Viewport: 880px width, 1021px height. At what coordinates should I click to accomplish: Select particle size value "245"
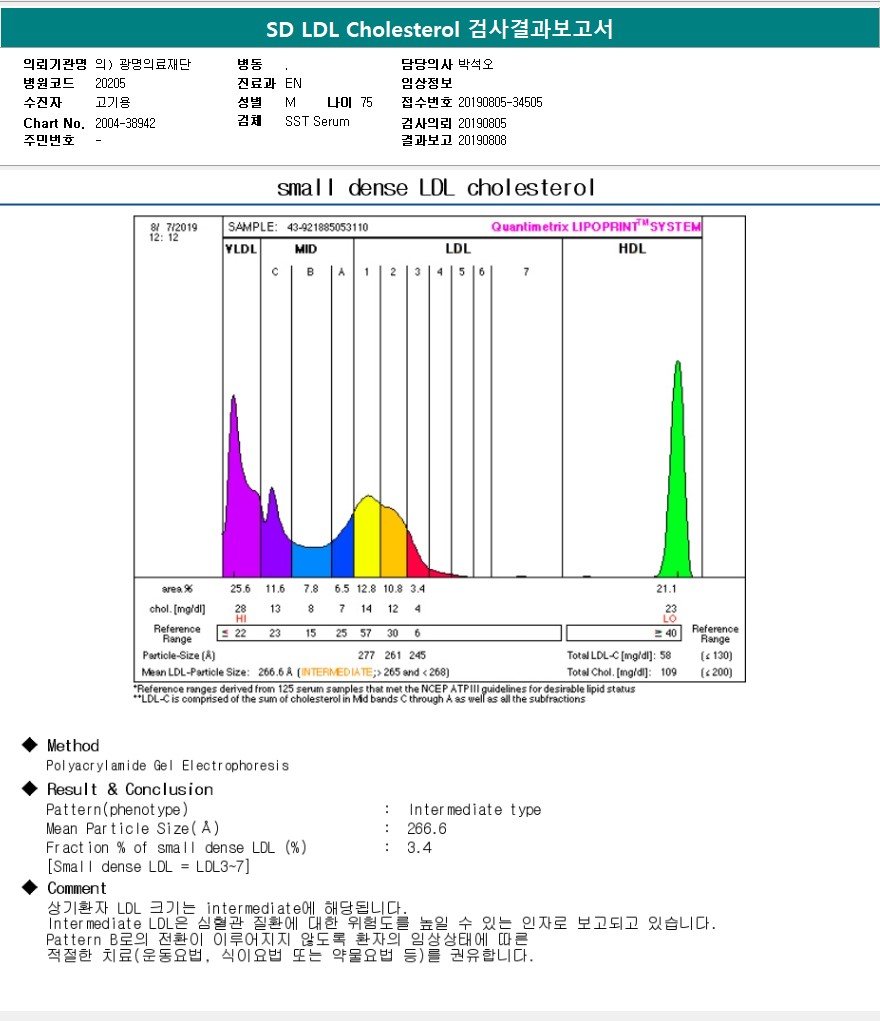[418, 655]
